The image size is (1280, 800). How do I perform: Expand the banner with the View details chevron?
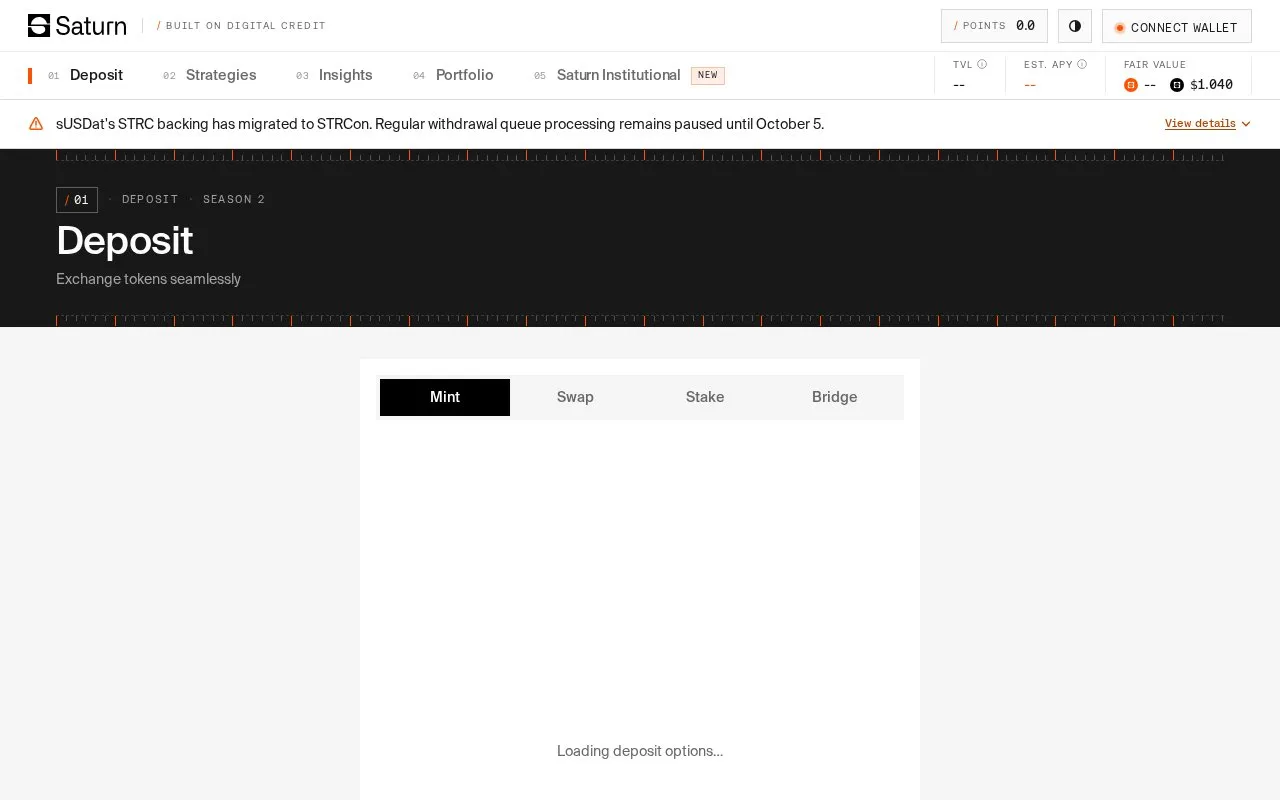1246,124
